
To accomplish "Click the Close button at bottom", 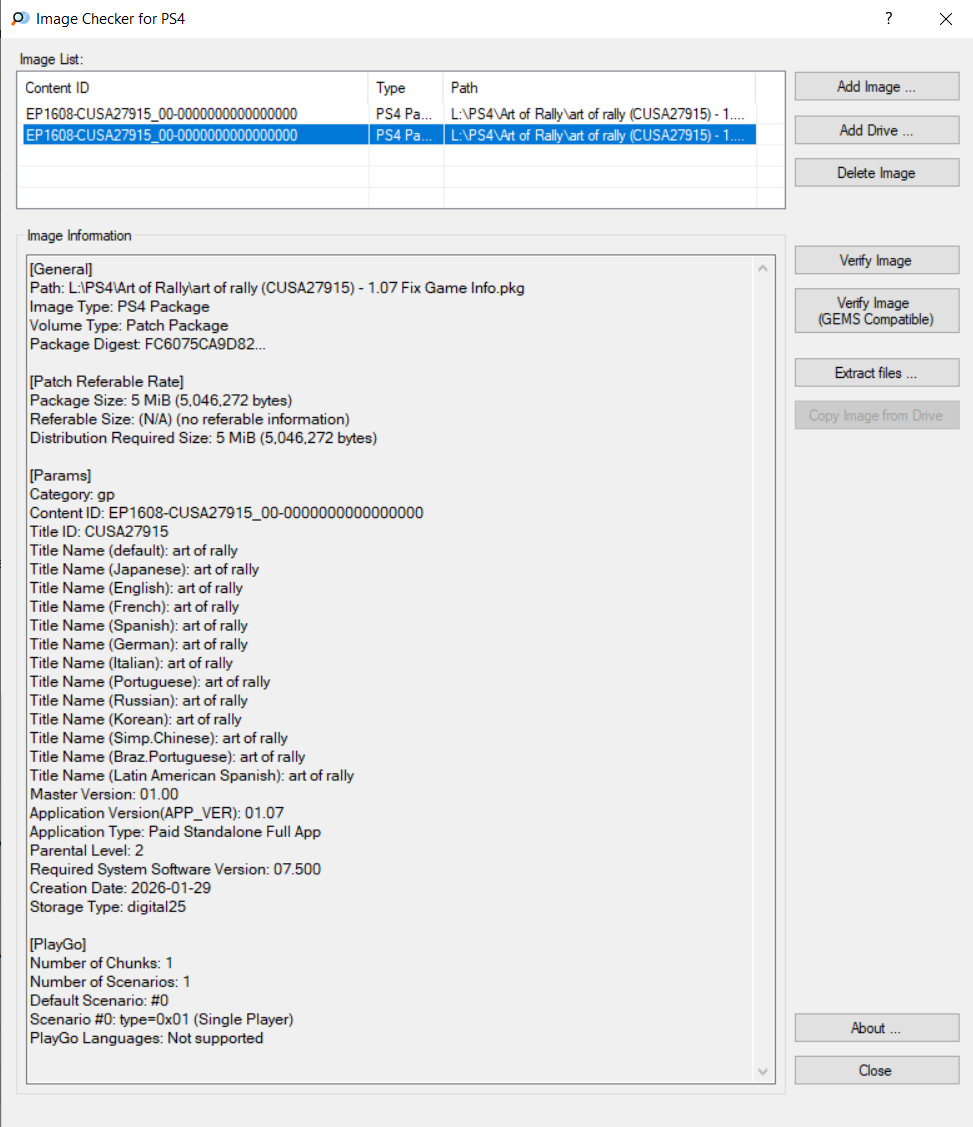I will coord(877,1070).
